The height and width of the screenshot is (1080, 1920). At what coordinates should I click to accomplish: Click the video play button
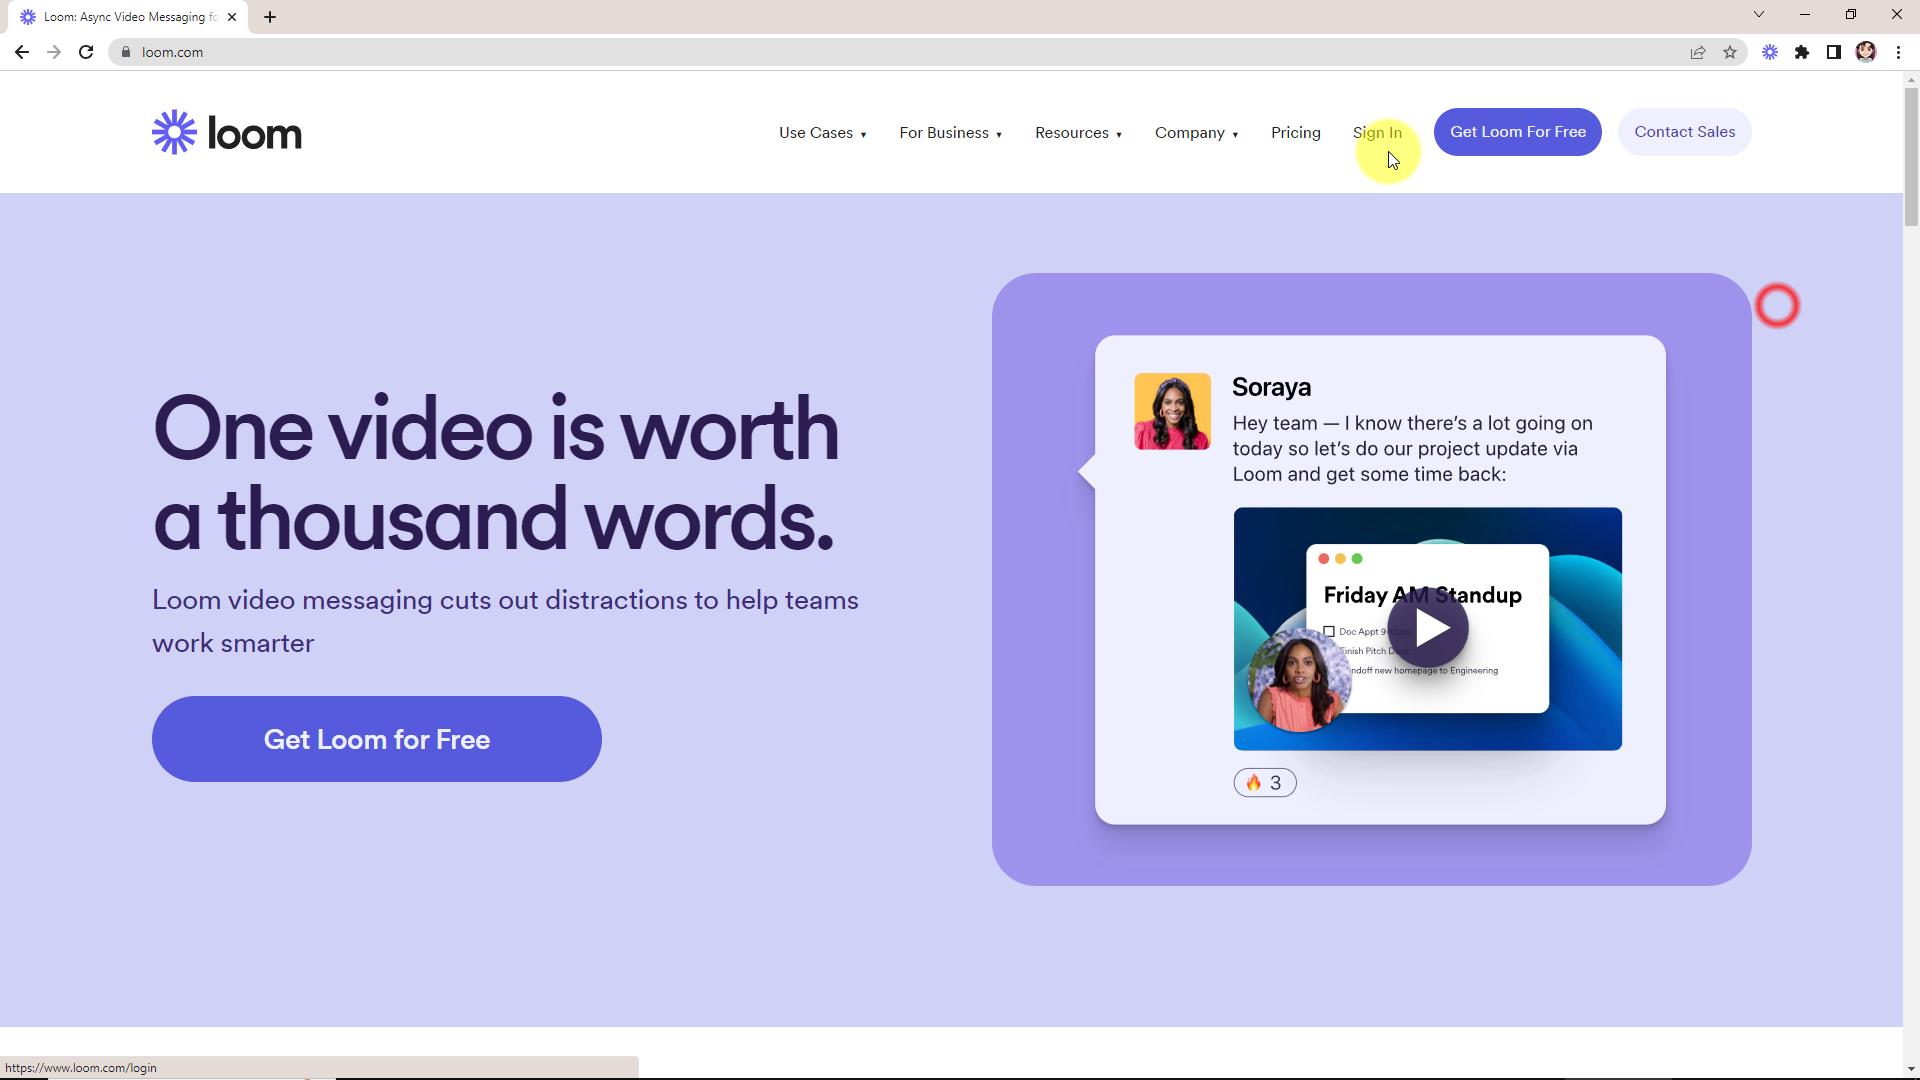[x=1429, y=630]
